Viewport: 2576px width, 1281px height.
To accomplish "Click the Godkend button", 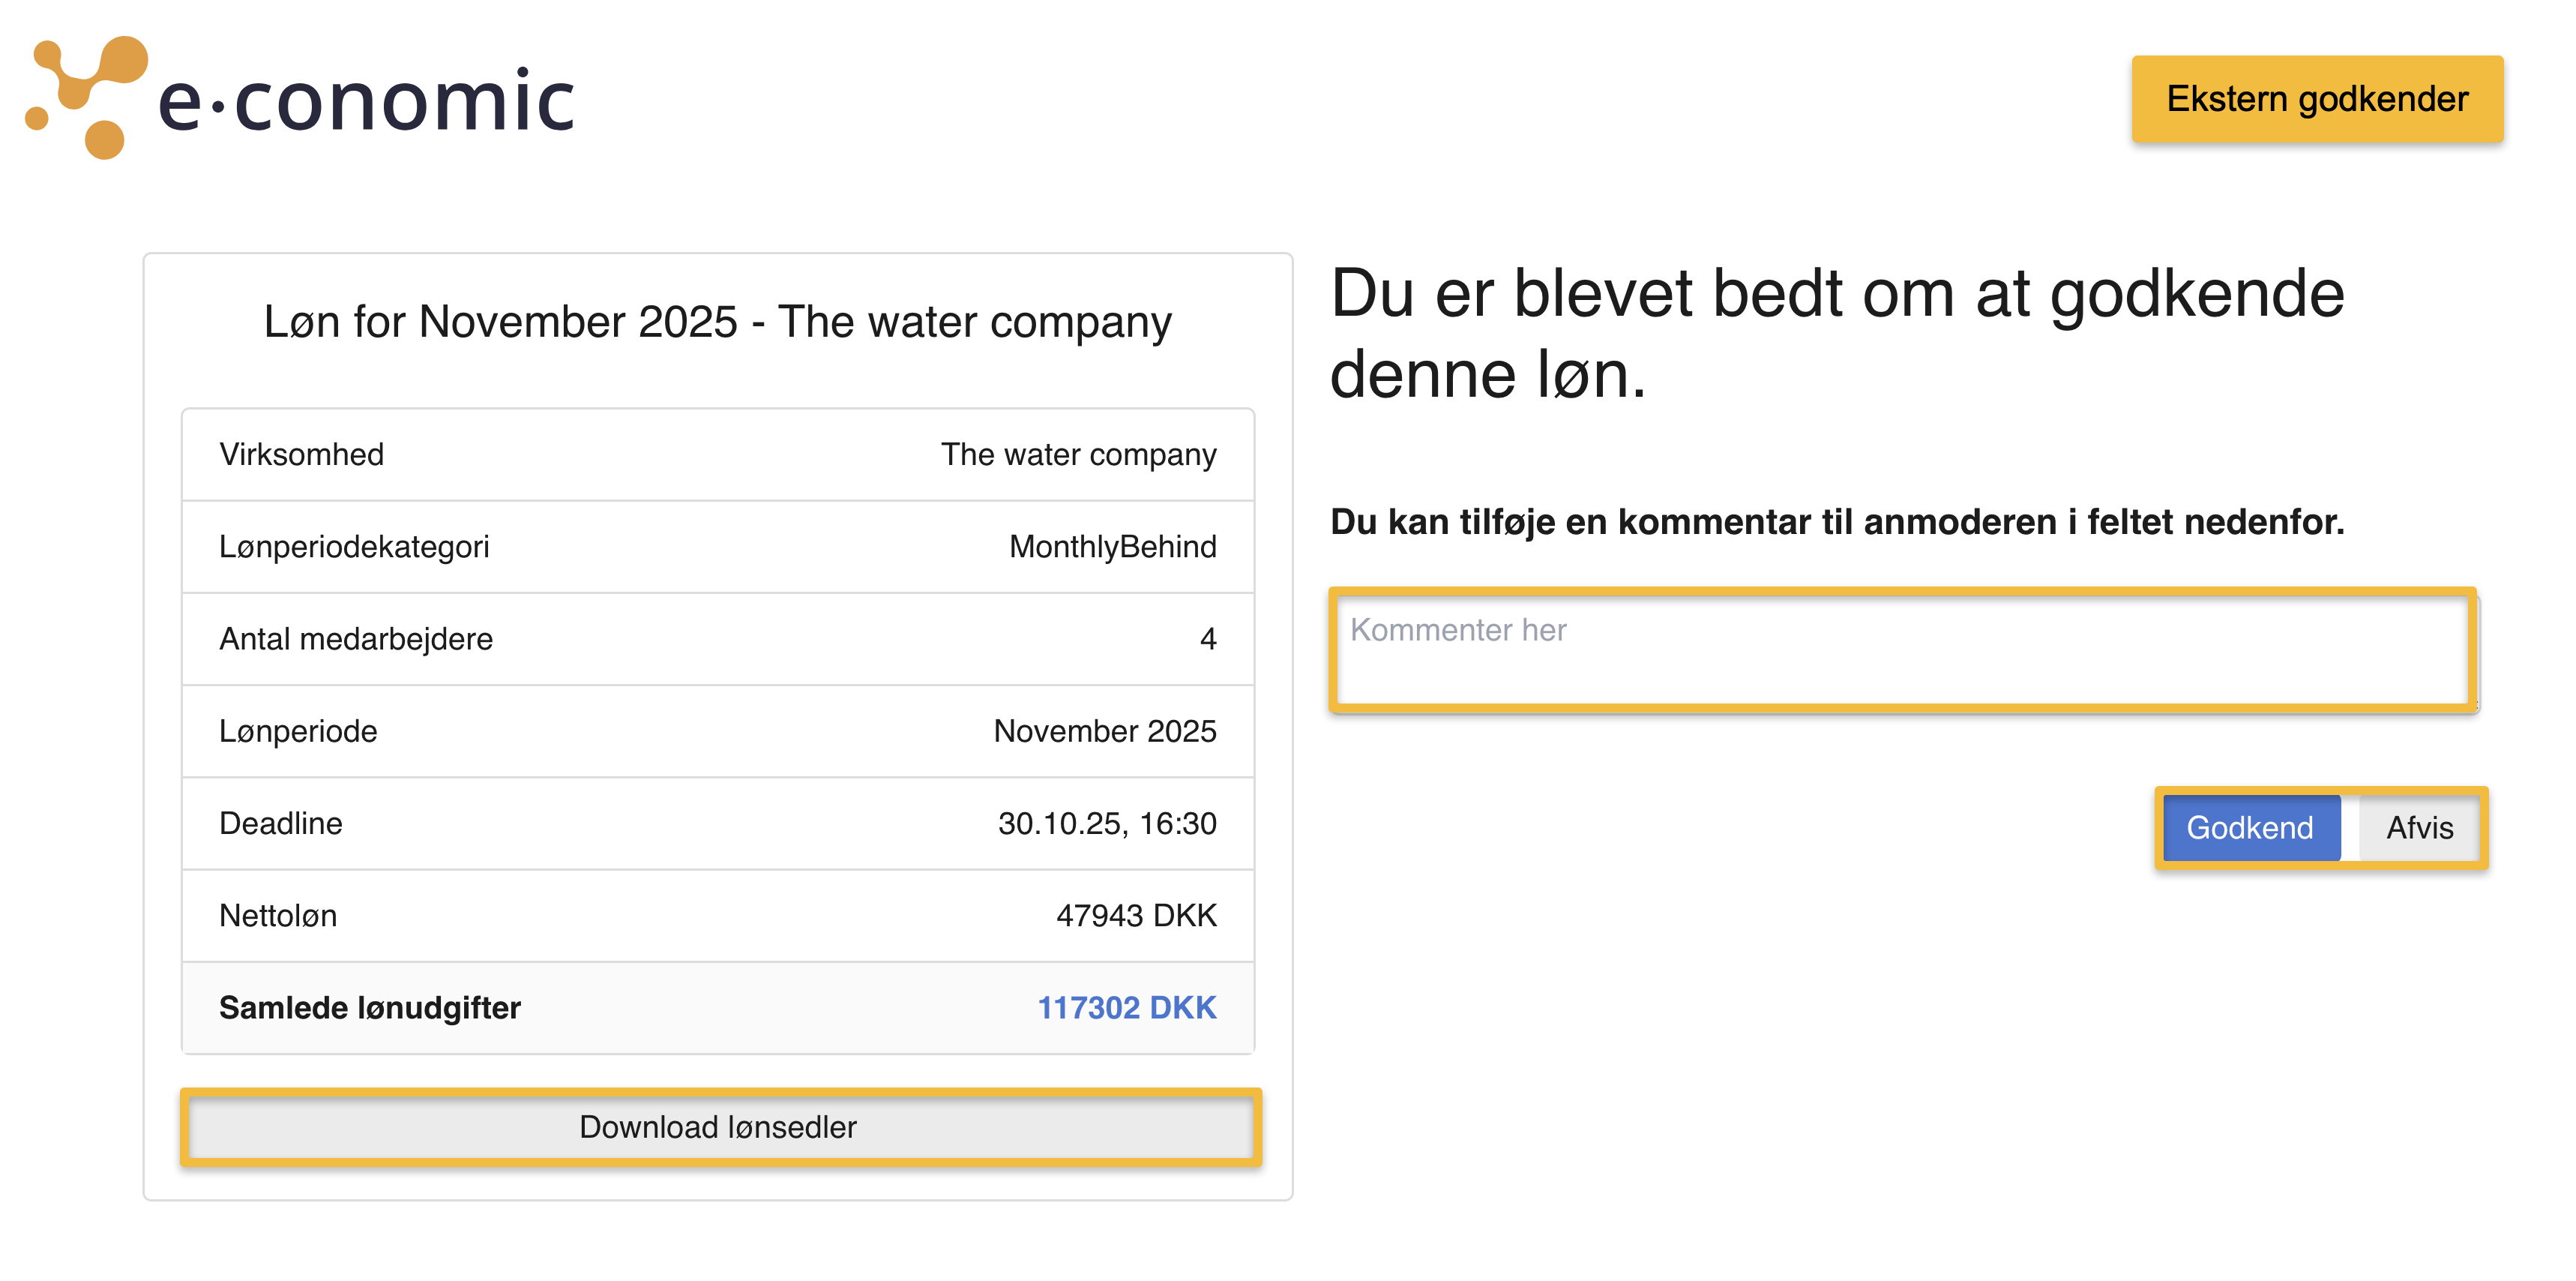I will [x=2250, y=827].
